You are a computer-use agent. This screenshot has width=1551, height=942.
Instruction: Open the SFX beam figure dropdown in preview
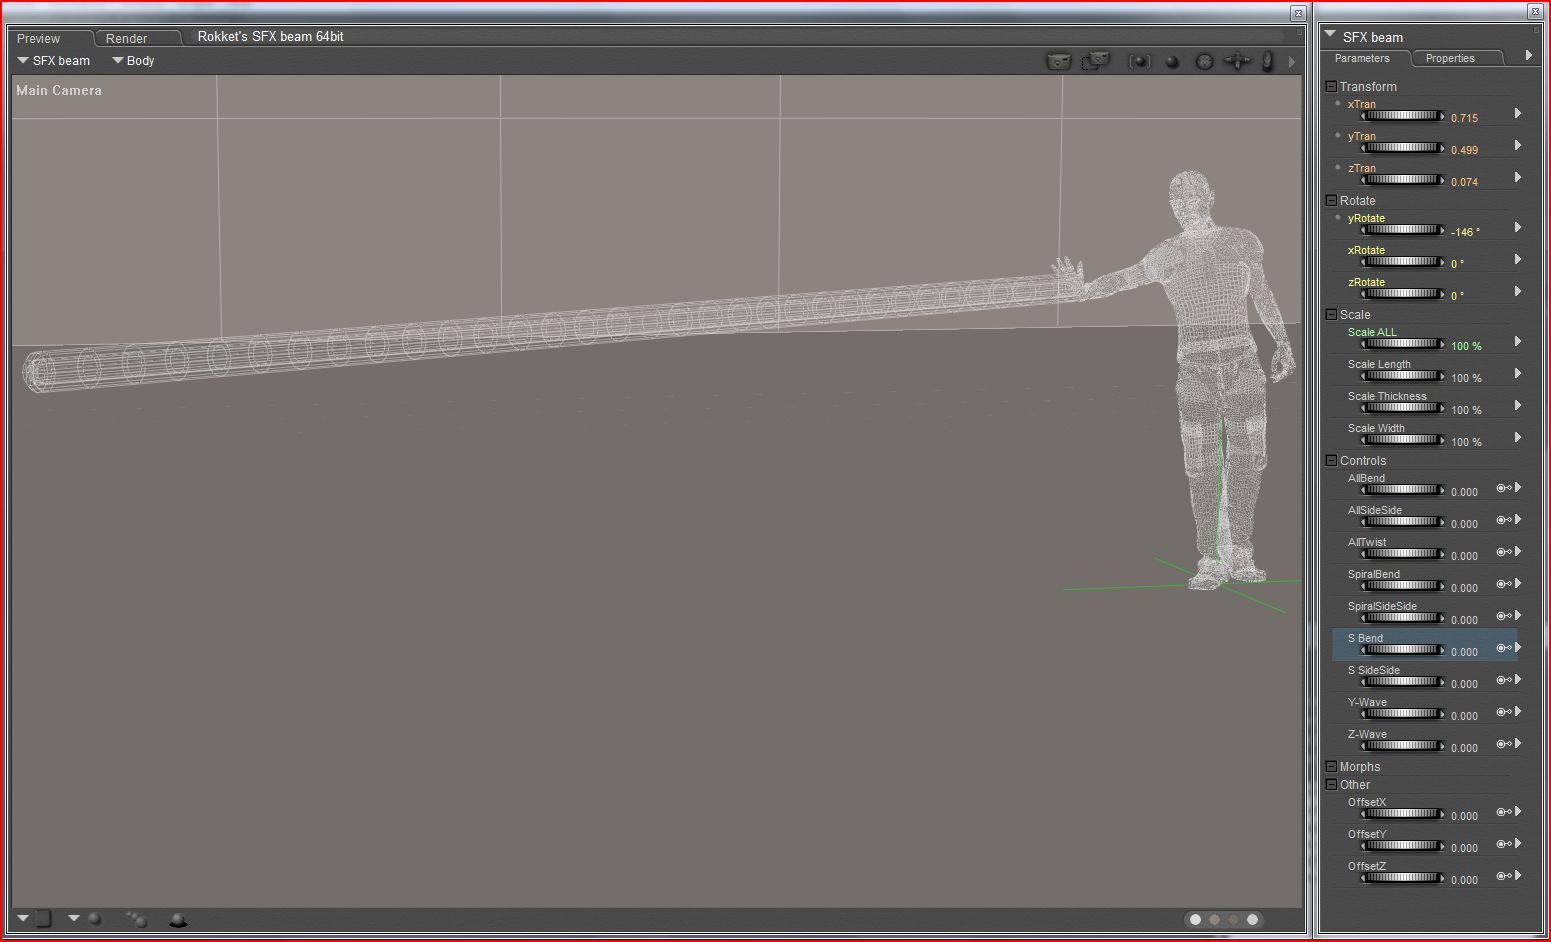pyautogui.click(x=54, y=61)
